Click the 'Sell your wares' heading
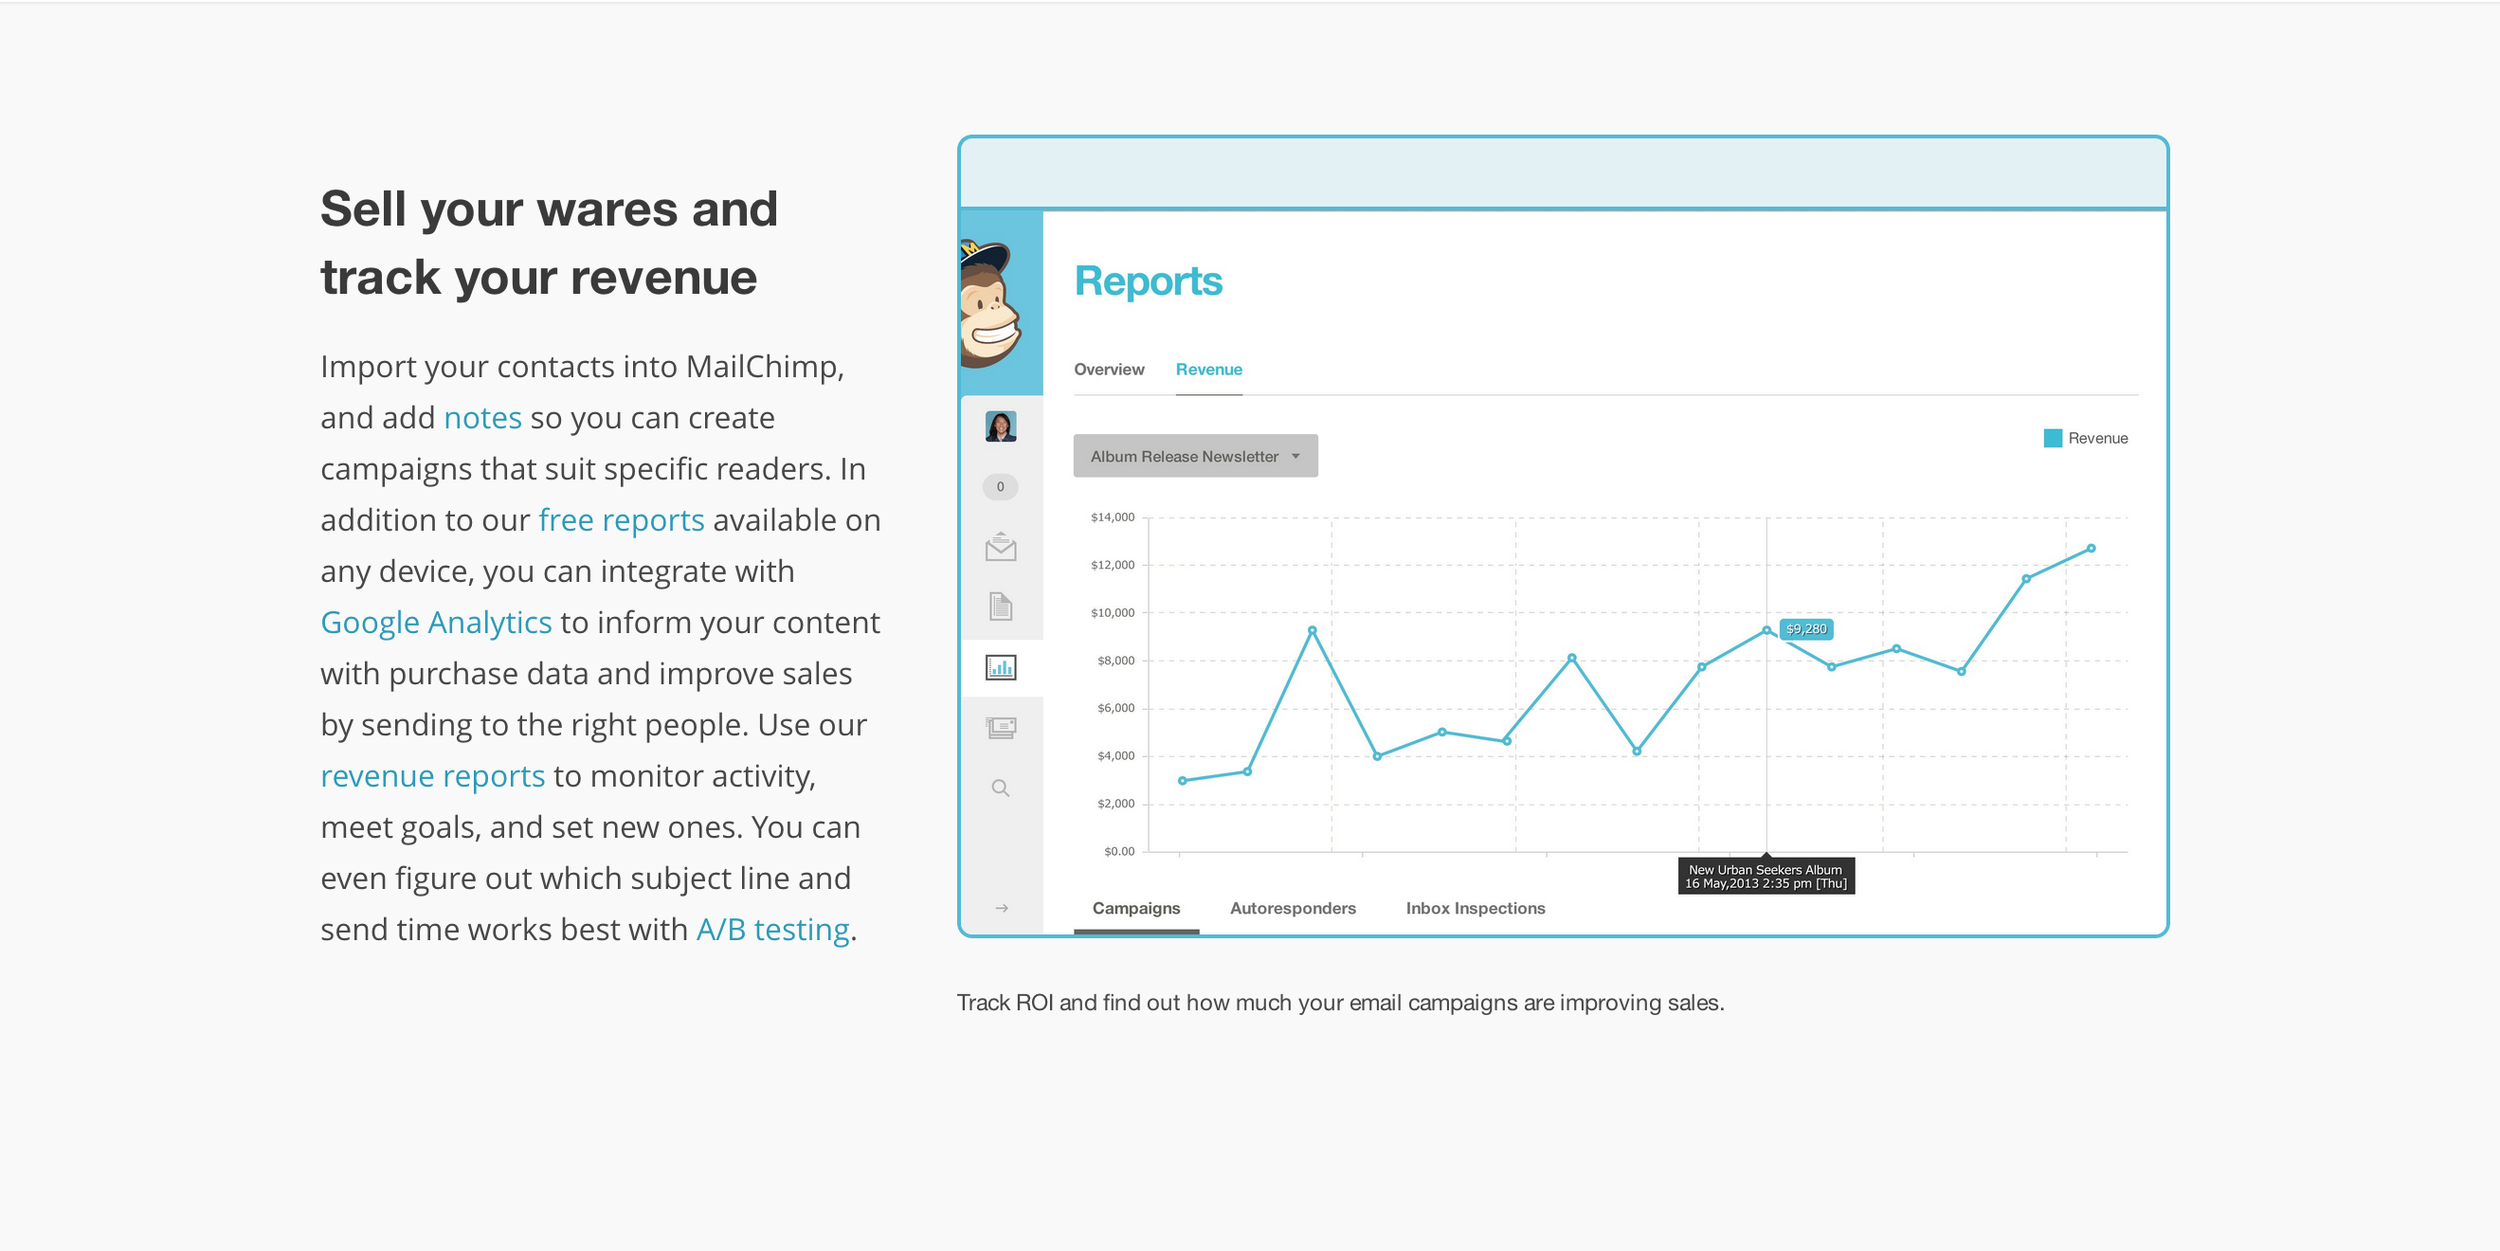2500x1251 pixels. tap(549, 243)
